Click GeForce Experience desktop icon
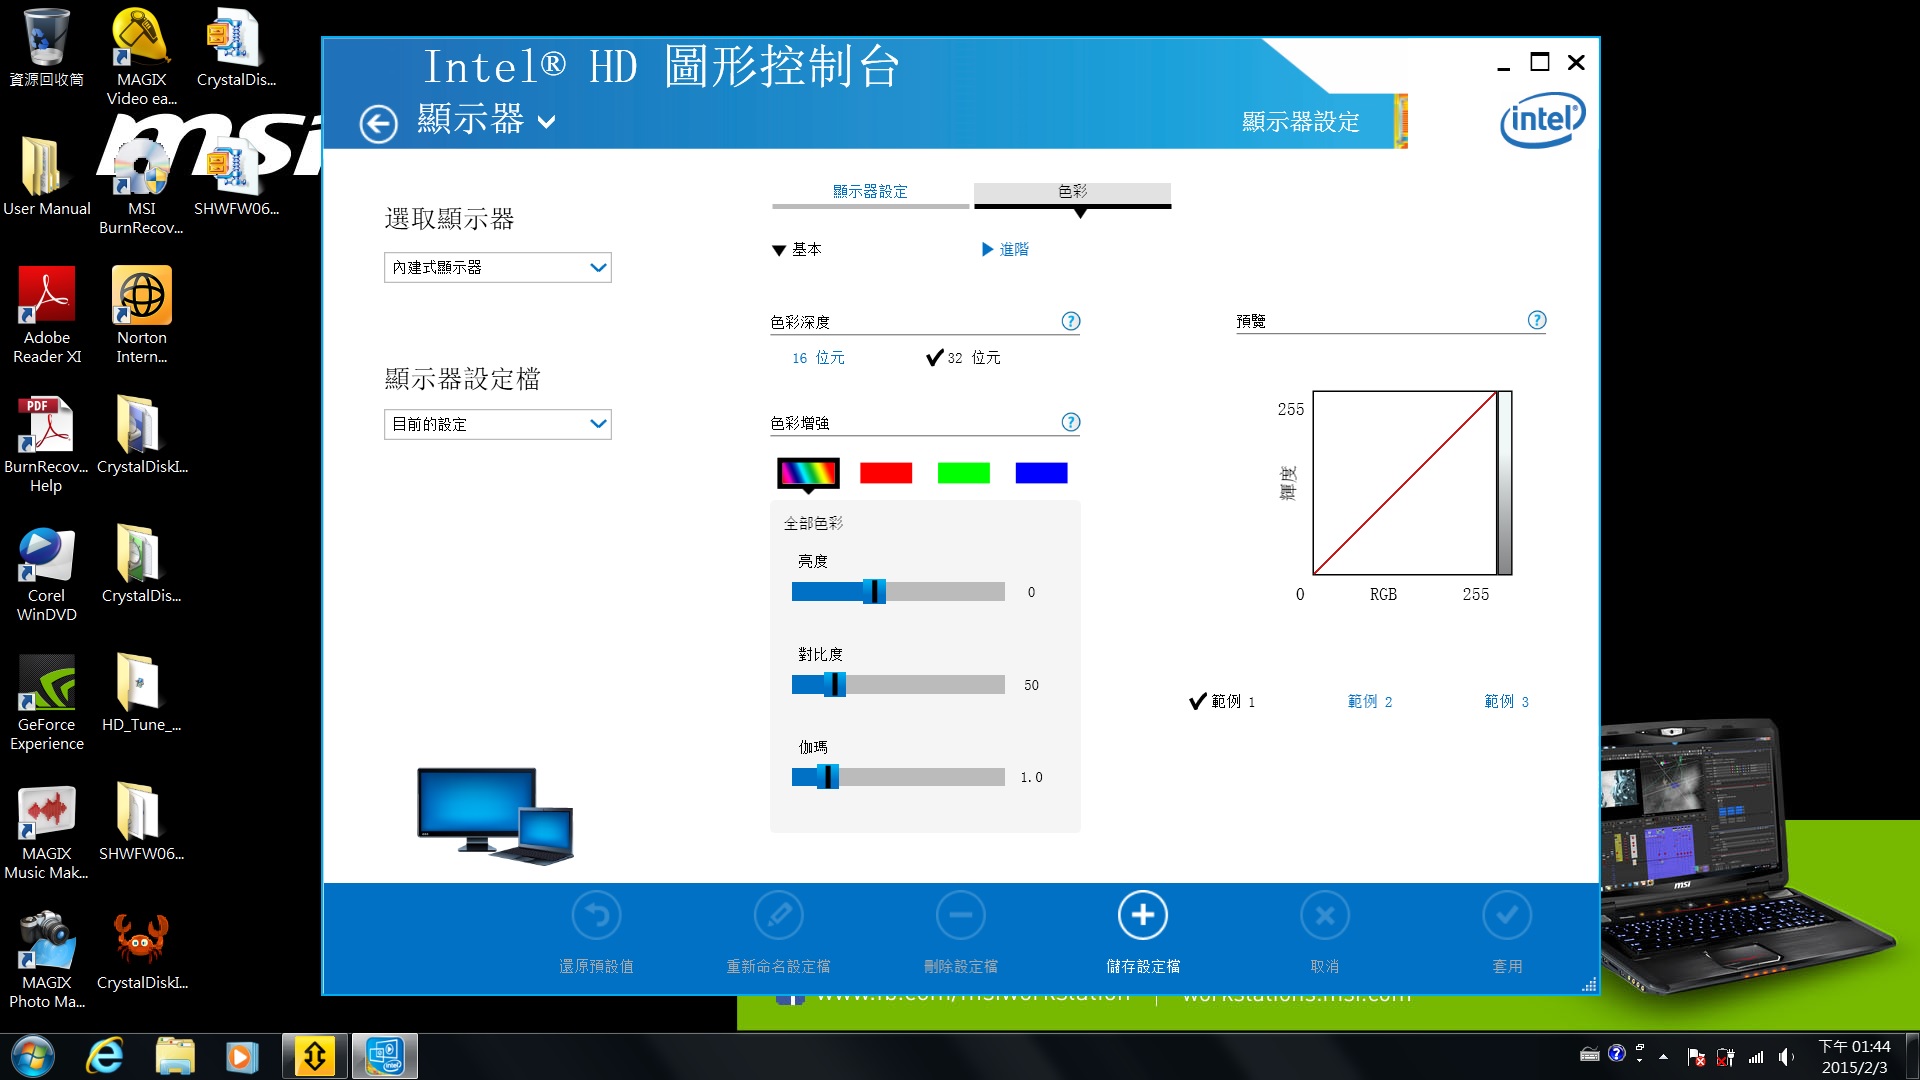The height and width of the screenshot is (1080, 1920). tap(46, 685)
